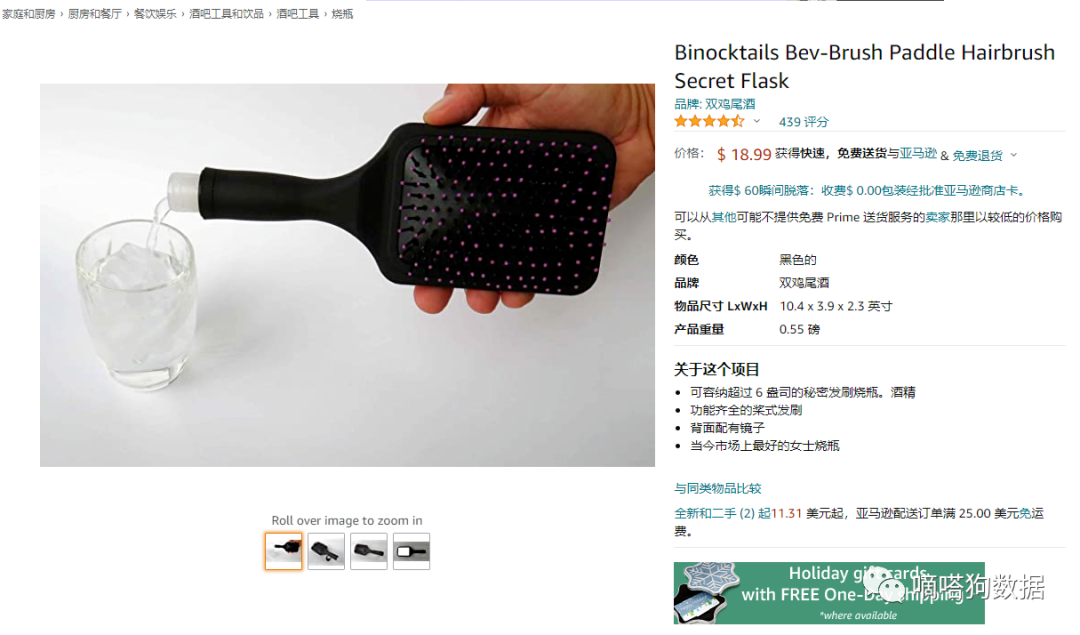The width and height of the screenshot is (1080, 635).
Task: Open the 家庭和厨房 breadcrumb
Action: click(x=28, y=14)
